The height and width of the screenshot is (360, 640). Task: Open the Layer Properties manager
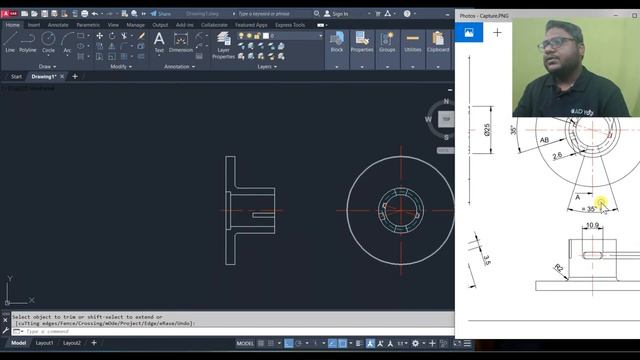[x=223, y=45]
